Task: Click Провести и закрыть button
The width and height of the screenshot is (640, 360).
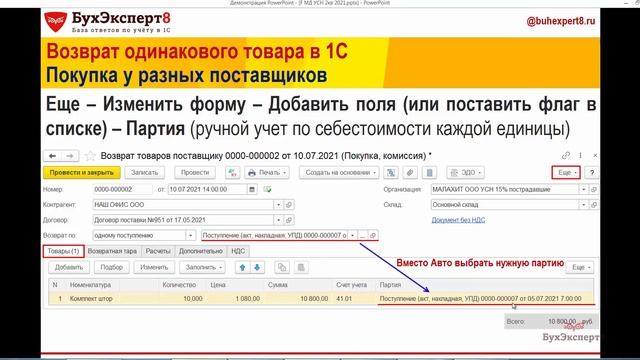Action: coord(82,173)
